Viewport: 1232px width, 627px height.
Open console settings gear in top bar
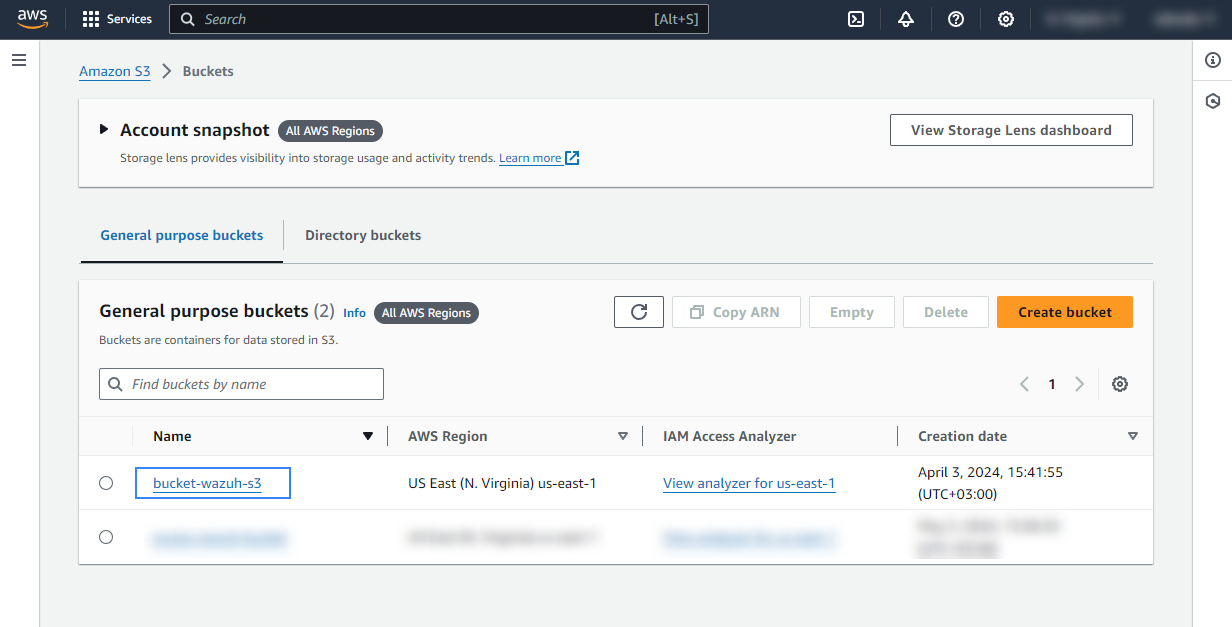point(1006,19)
